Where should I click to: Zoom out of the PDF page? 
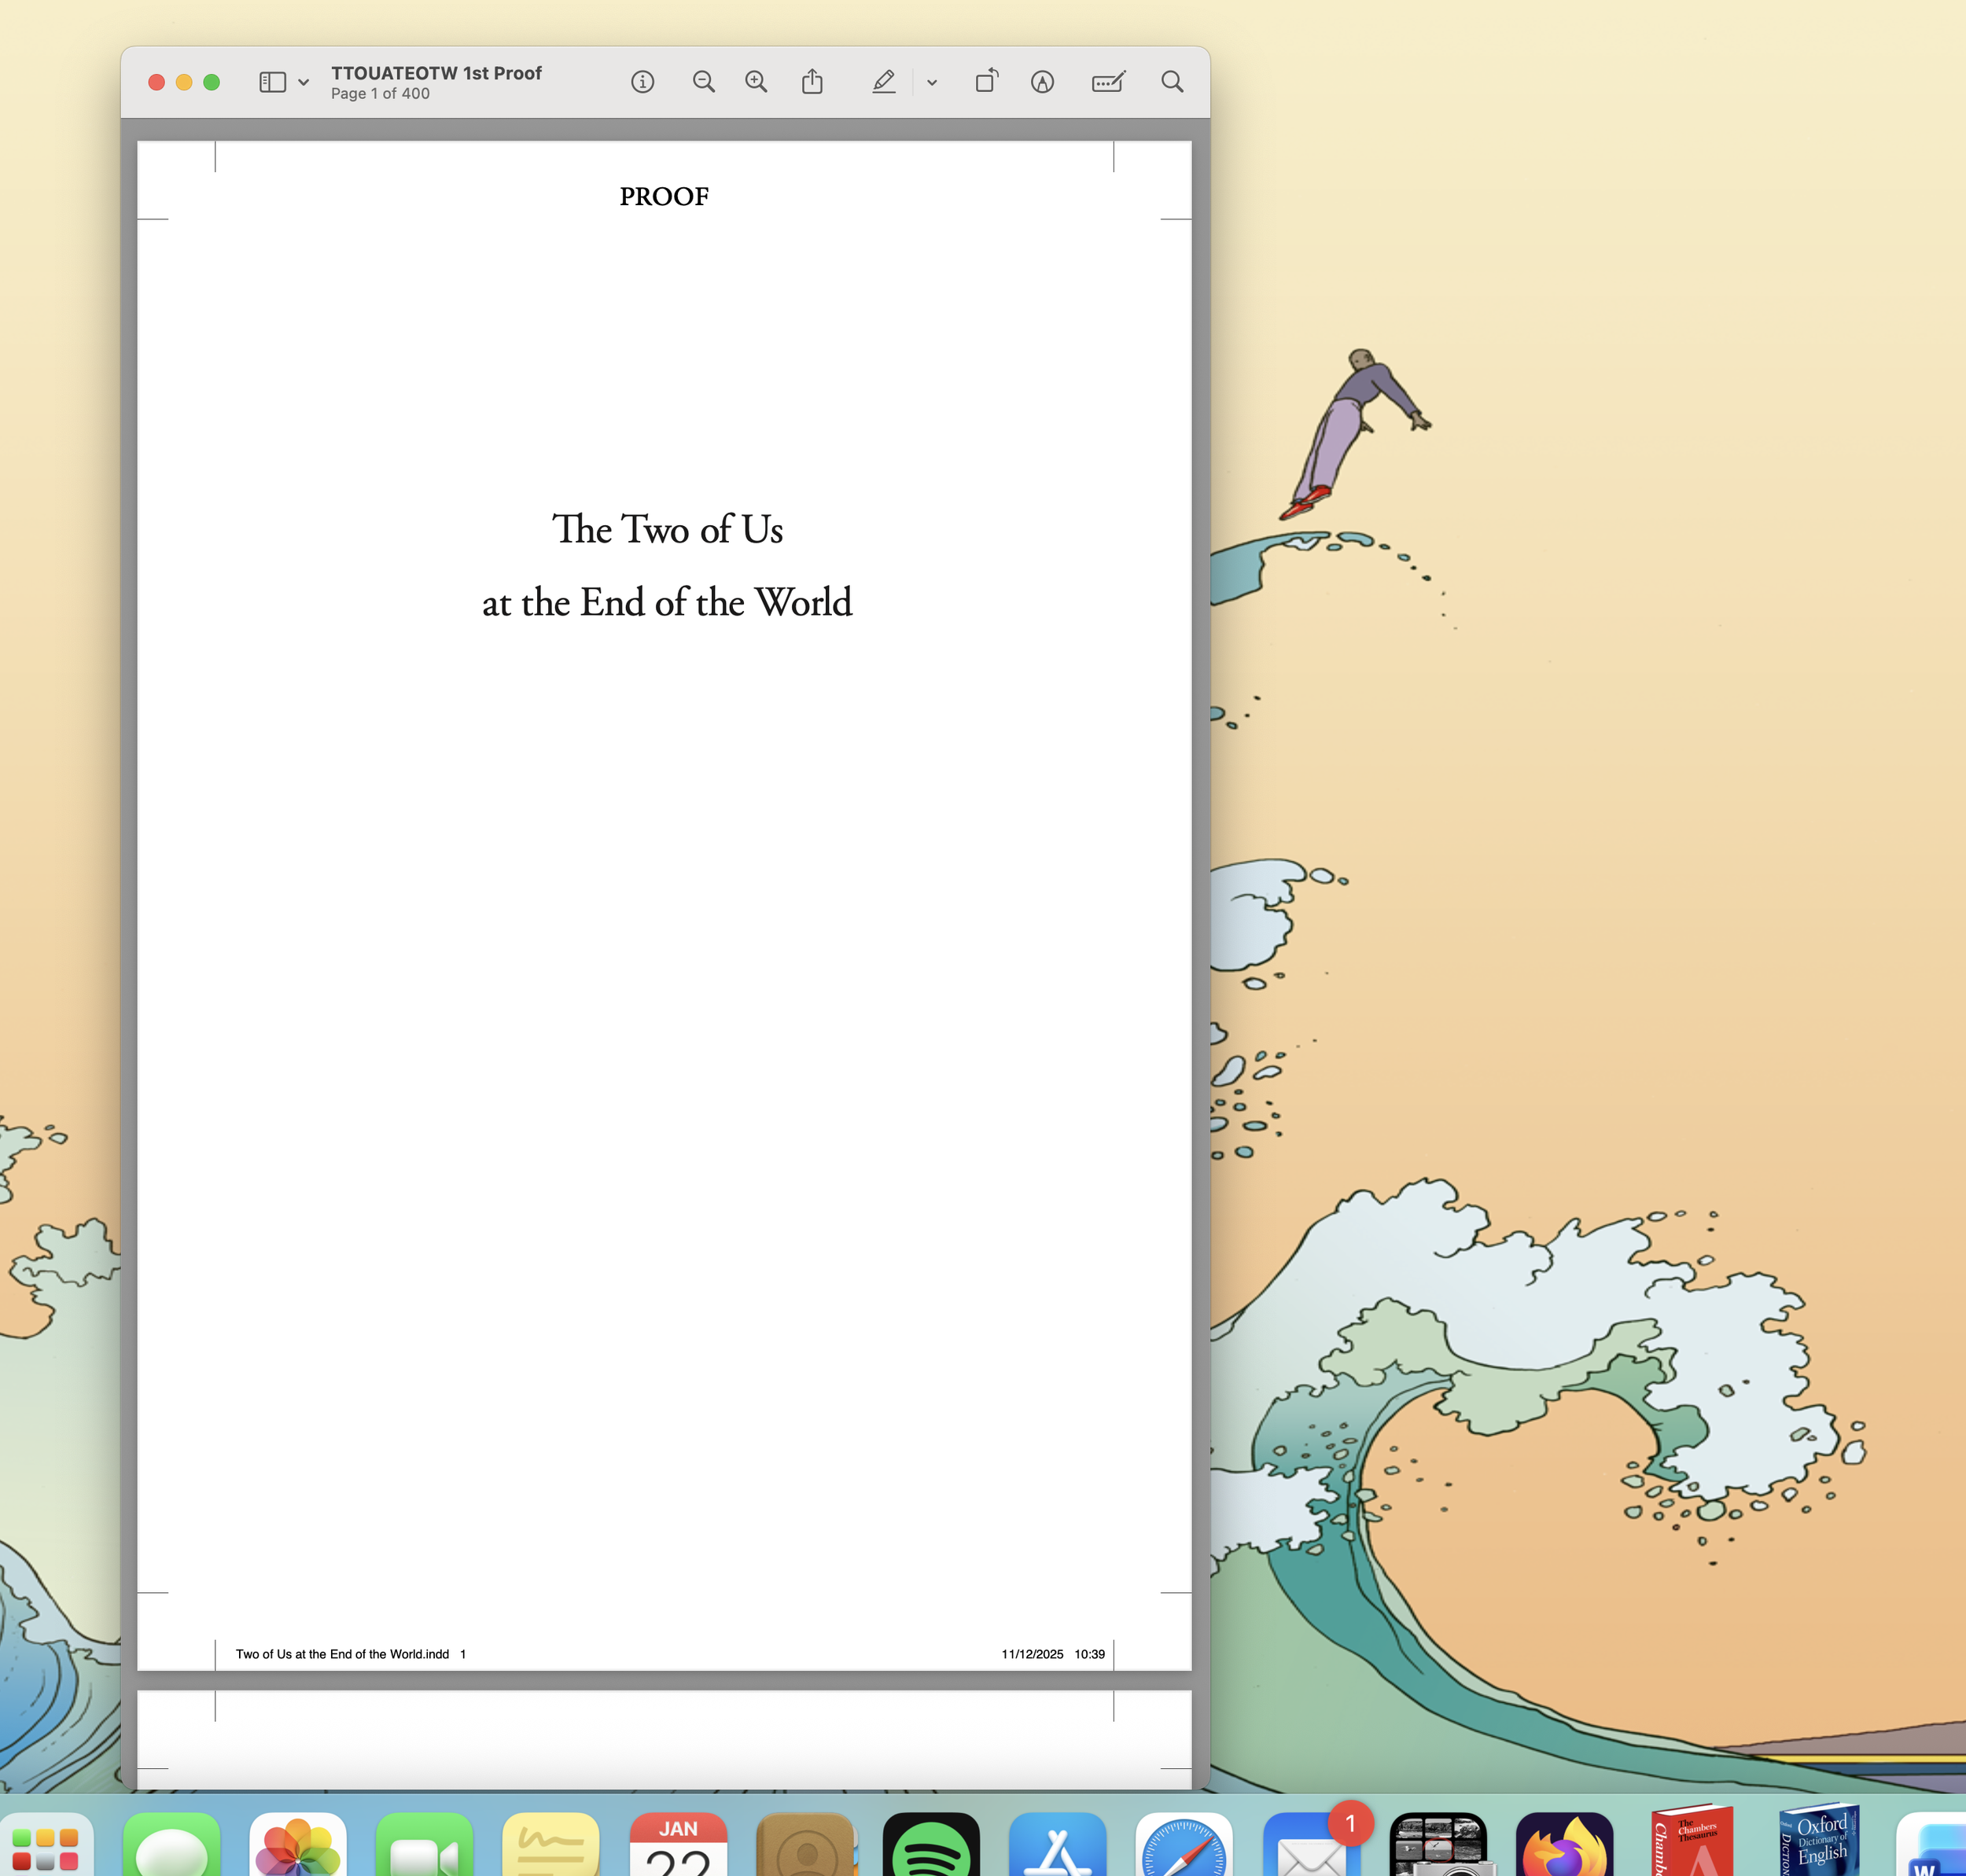703,82
